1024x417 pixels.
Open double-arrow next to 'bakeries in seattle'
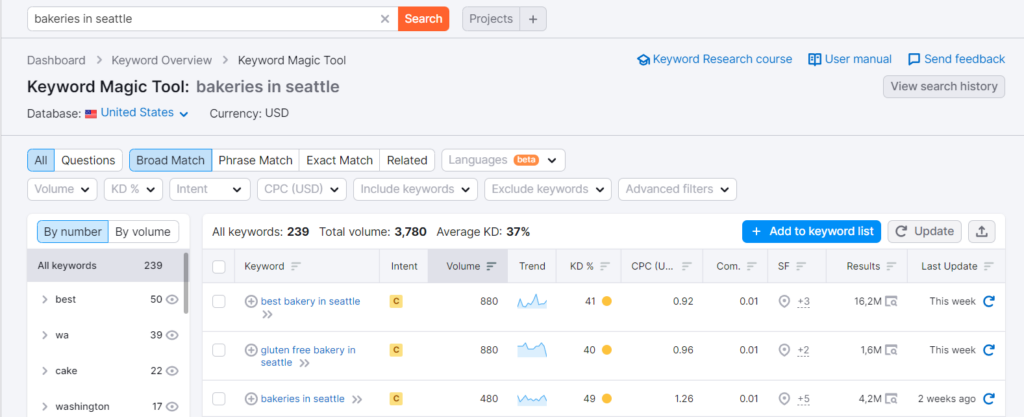357,399
